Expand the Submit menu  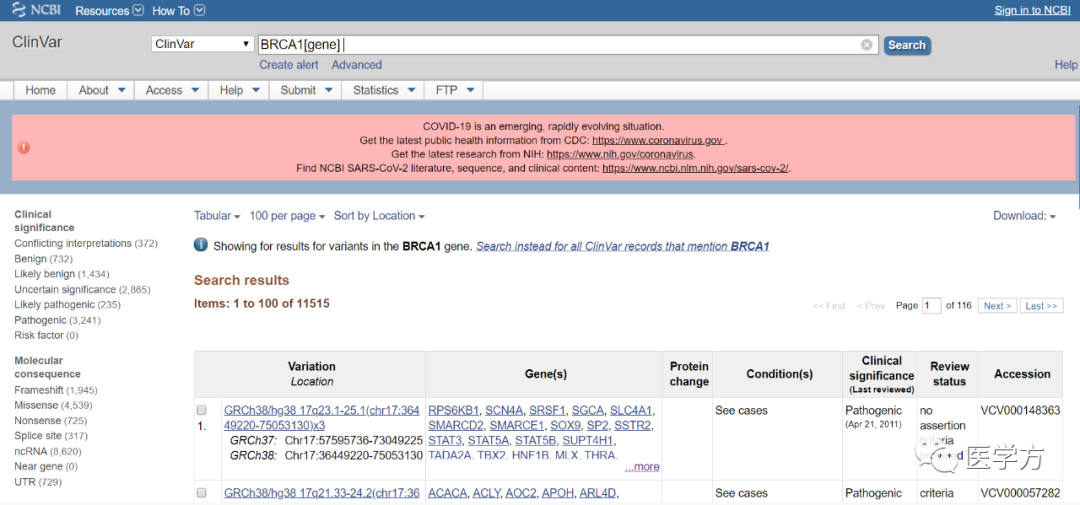pyautogui.click(x=306, y=90)
